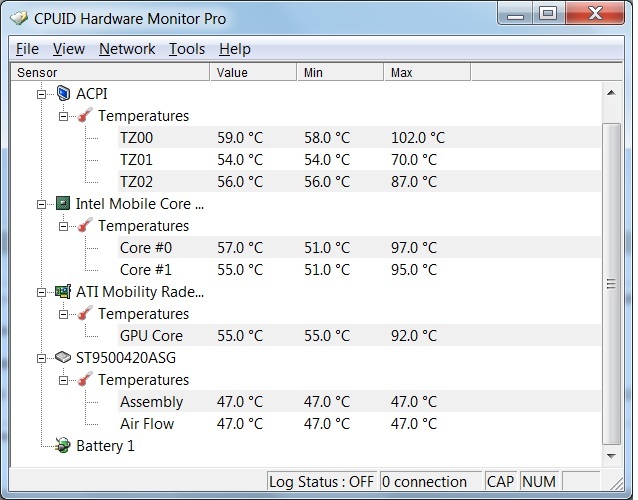Collapse Temperatures under ATI Mobility Radeon

63,314
